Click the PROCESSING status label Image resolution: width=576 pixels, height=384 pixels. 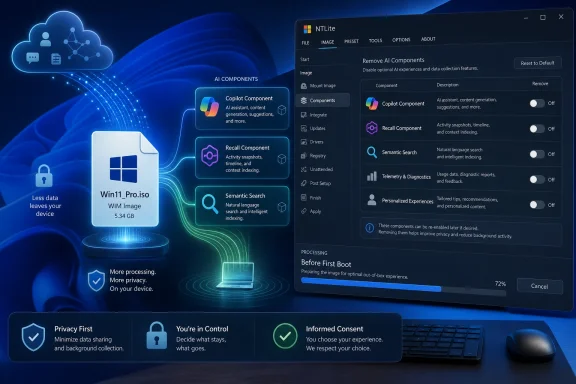pyautogui.click(x=314, y=252)
